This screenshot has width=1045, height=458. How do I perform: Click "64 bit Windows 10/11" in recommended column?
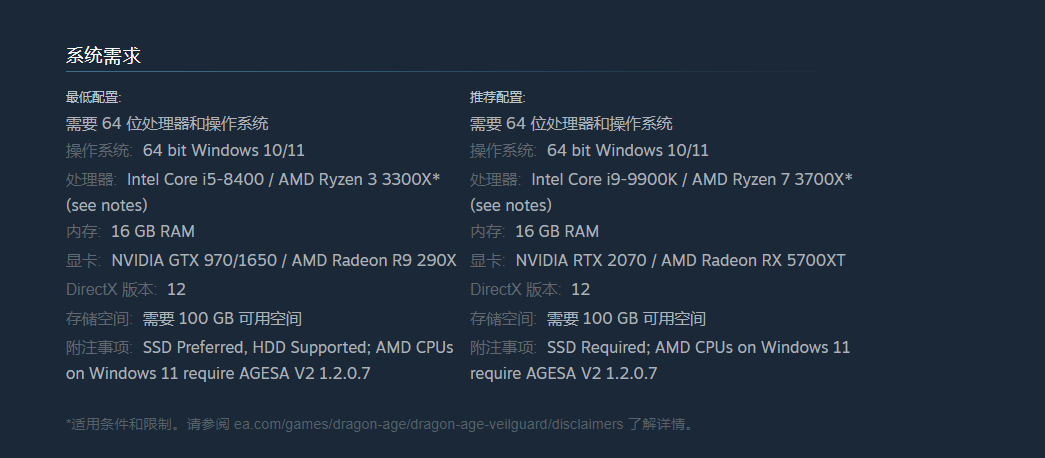click(628, 150)
